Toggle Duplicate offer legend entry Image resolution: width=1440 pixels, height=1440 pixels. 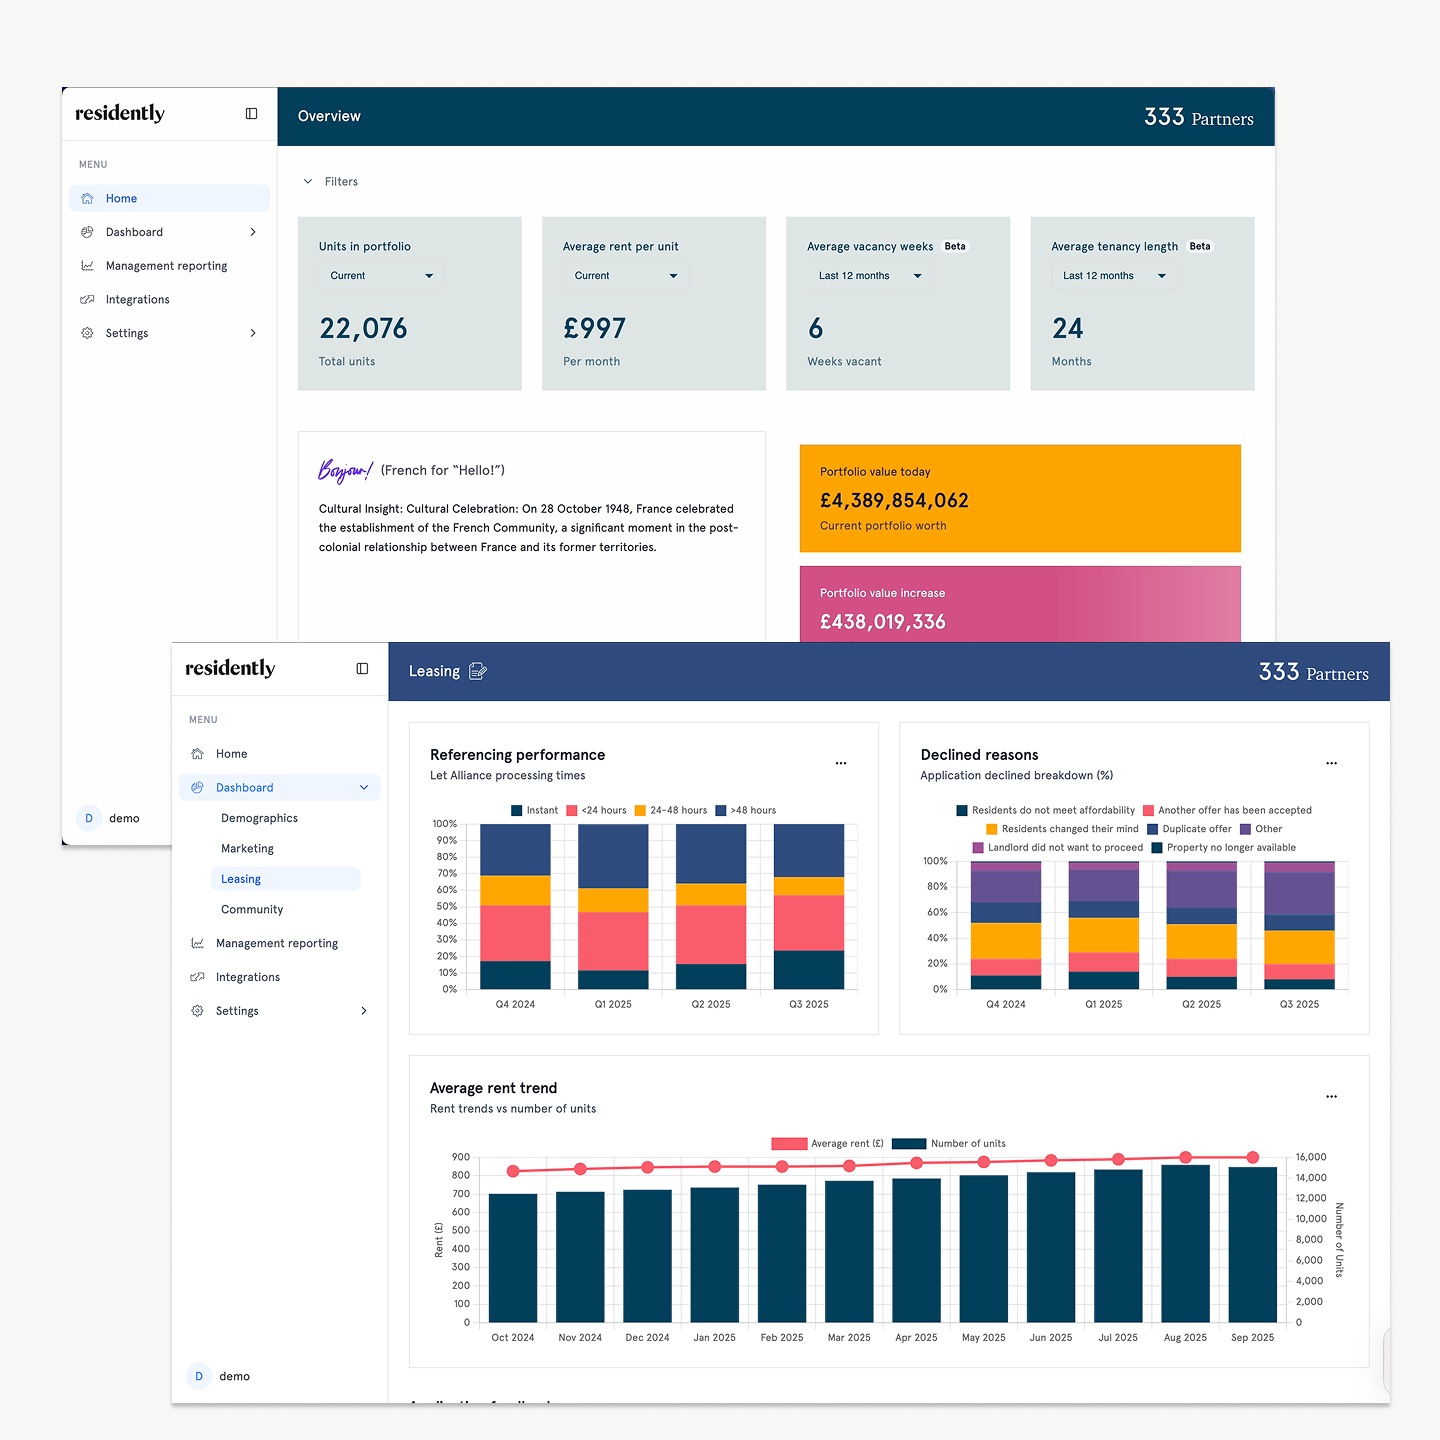tap(1189, 829)
